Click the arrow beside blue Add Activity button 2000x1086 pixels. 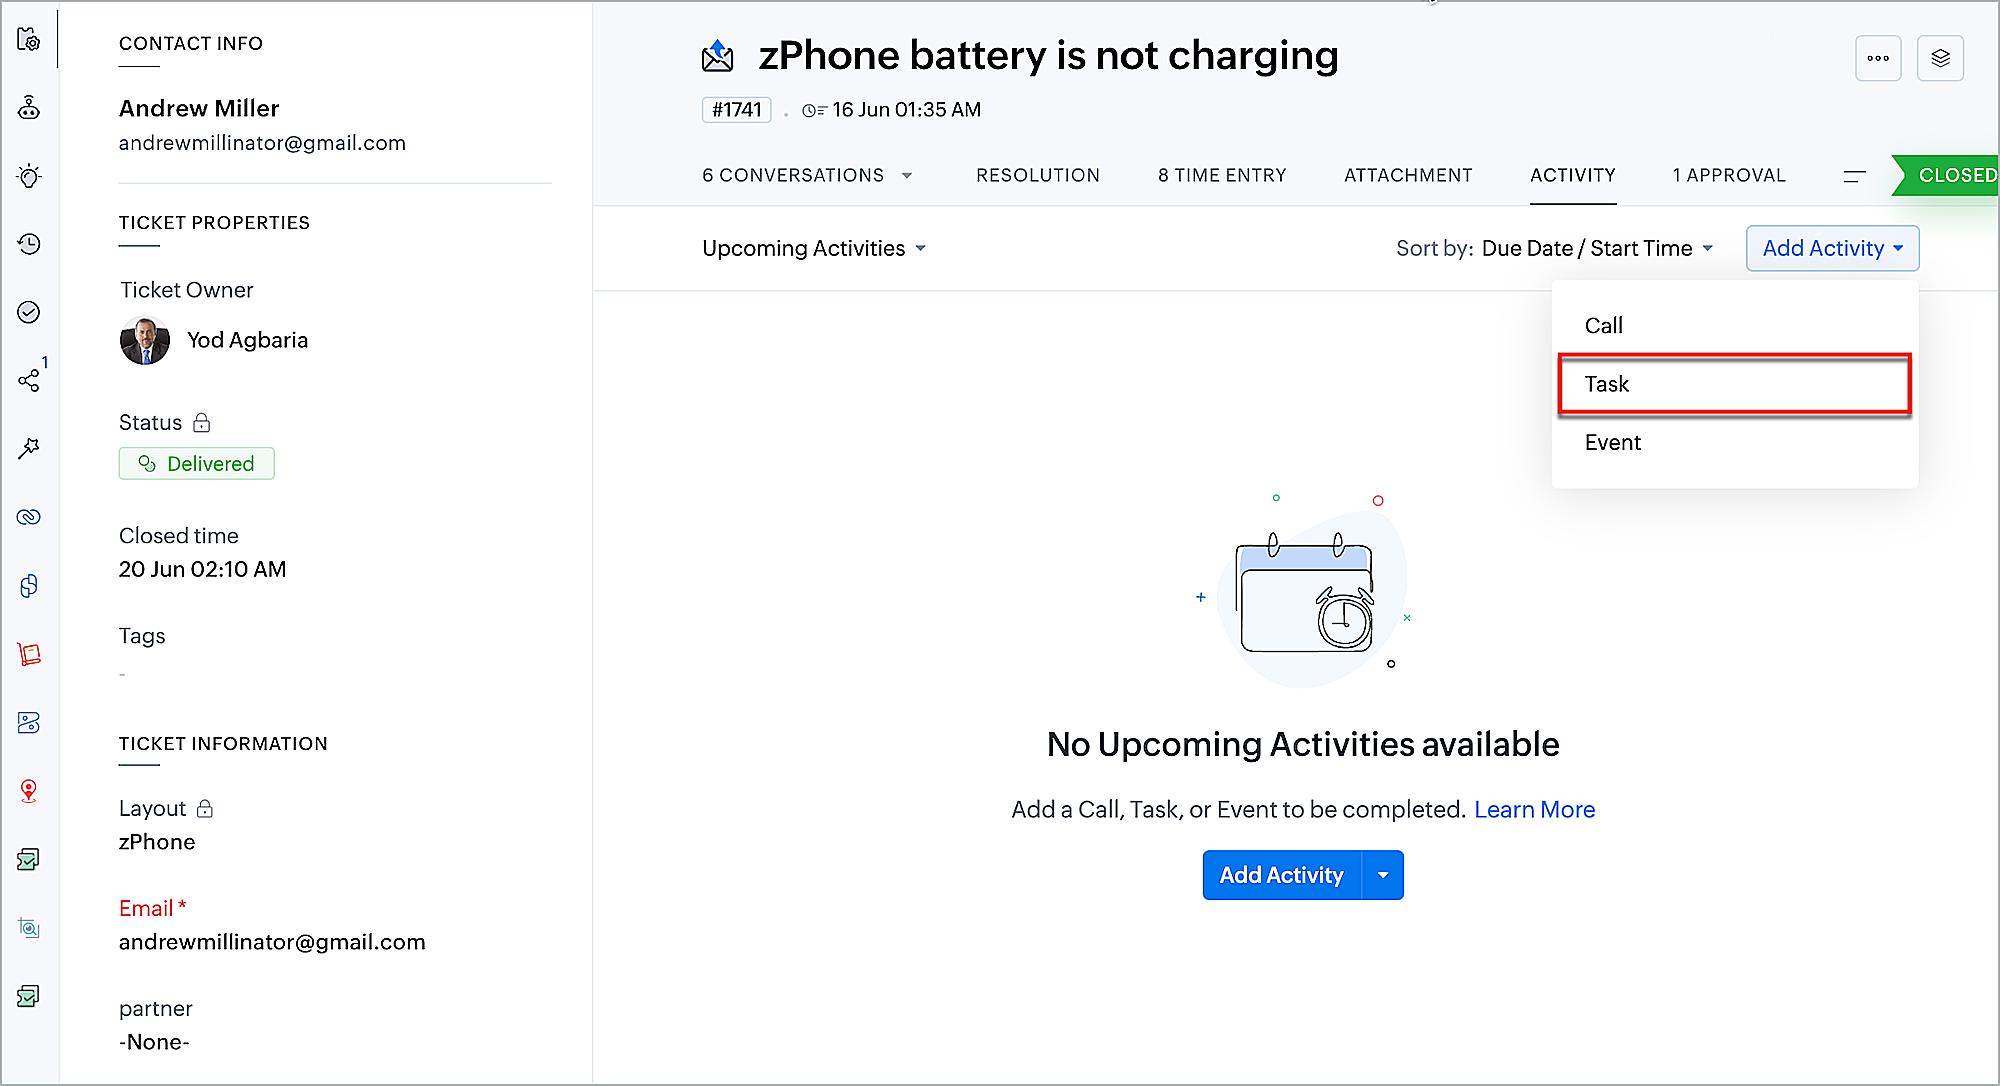pyautogui.click(x=1383, y=875)
